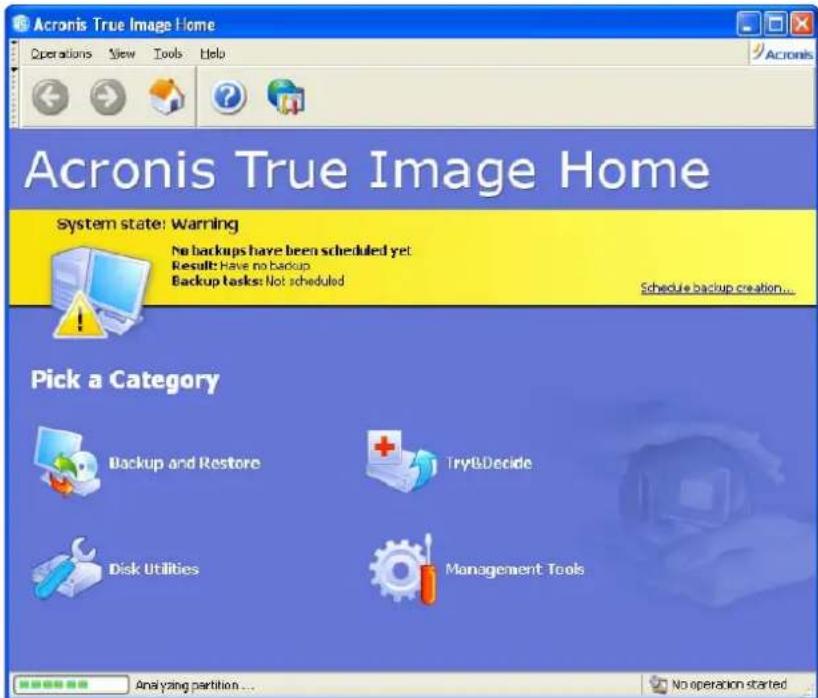818x698 pixels.
Task: Click 'No backups have been scheduled yet' text
Action: click(291, 250)
